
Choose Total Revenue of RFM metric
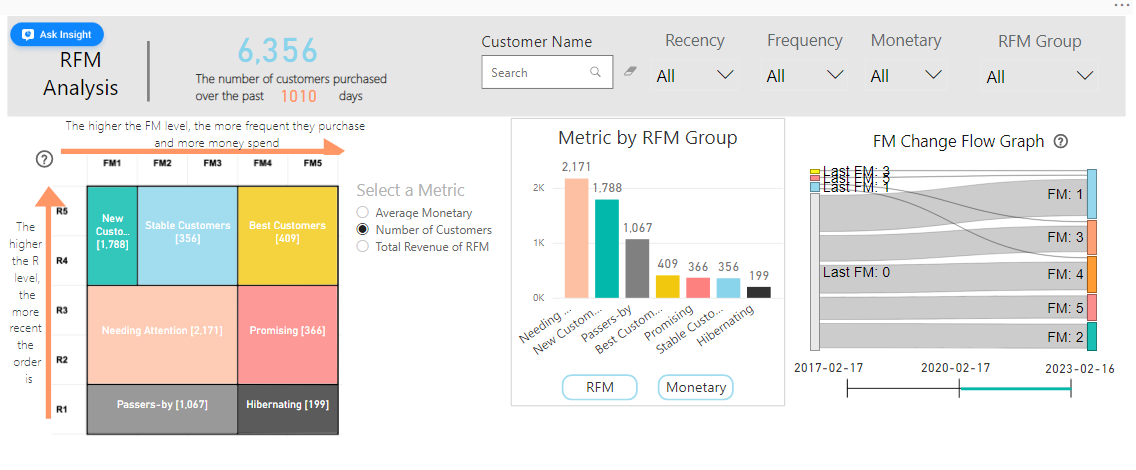(364, 246)
